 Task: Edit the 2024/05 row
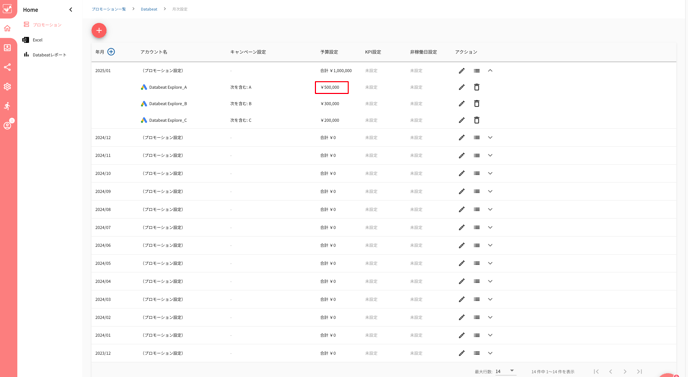pos(462,264)
